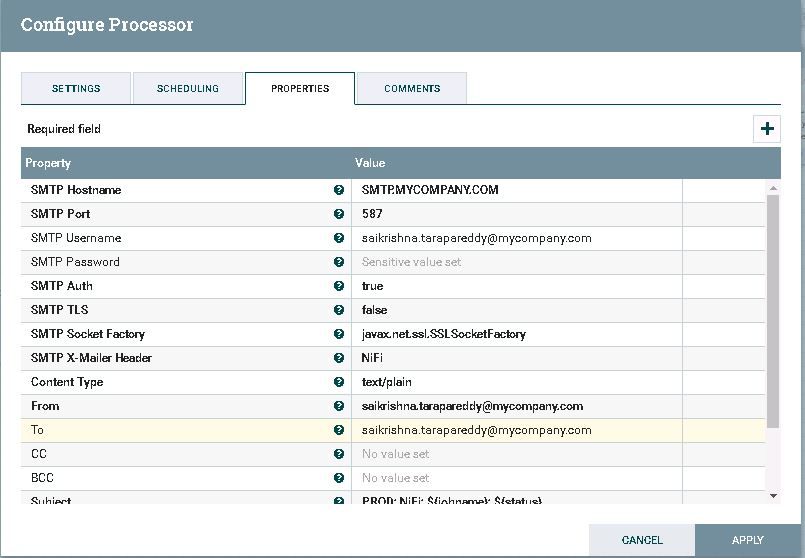
Task: Edit the SMTP TLS false value
Action: click(516, 310)
